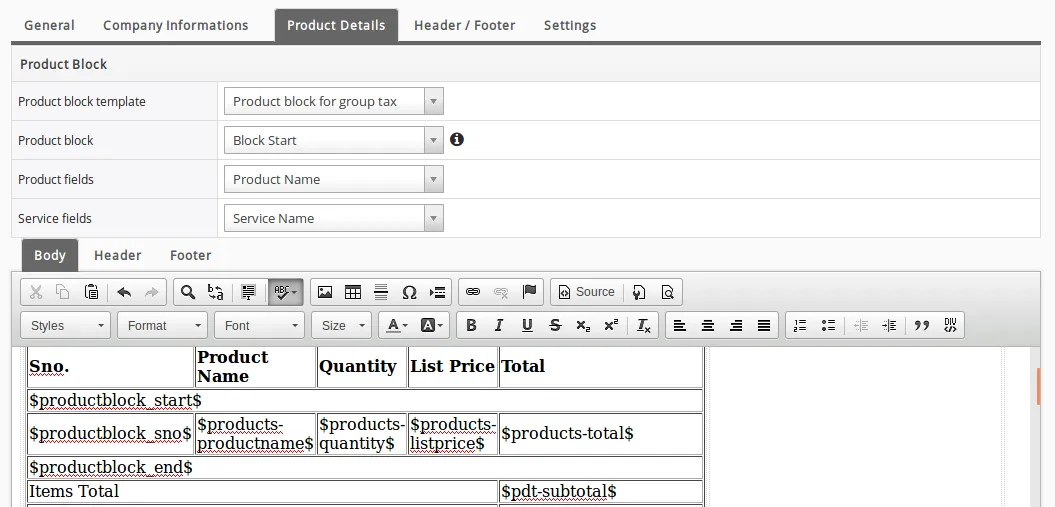
Task: Click the $products-total$ table cell
Action: (x=600, y=433)
